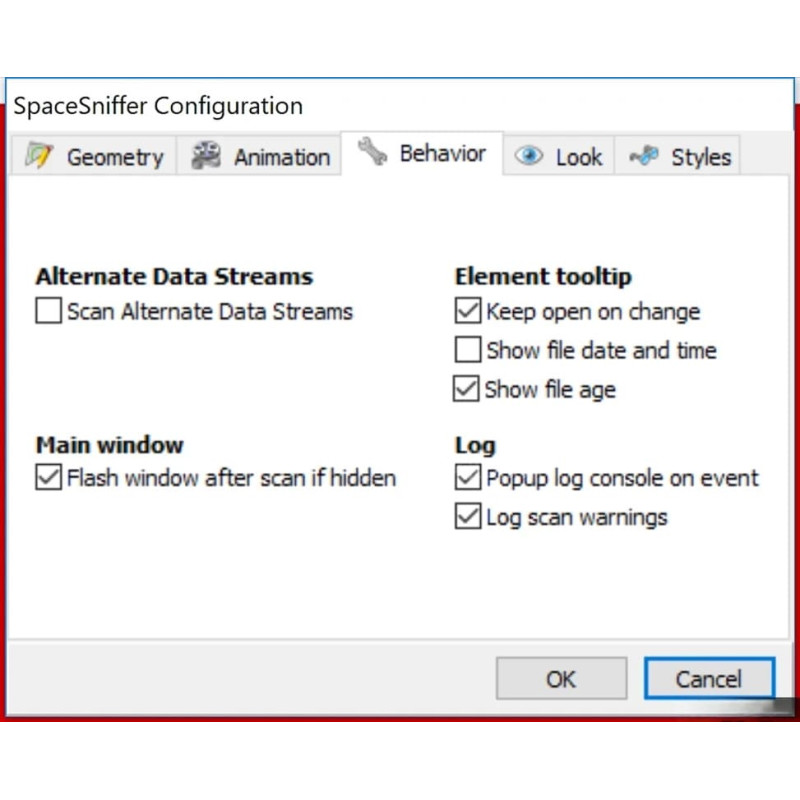Click the Animation tab film icon
This screenshot has height=800, width=800.
point(206,155)
